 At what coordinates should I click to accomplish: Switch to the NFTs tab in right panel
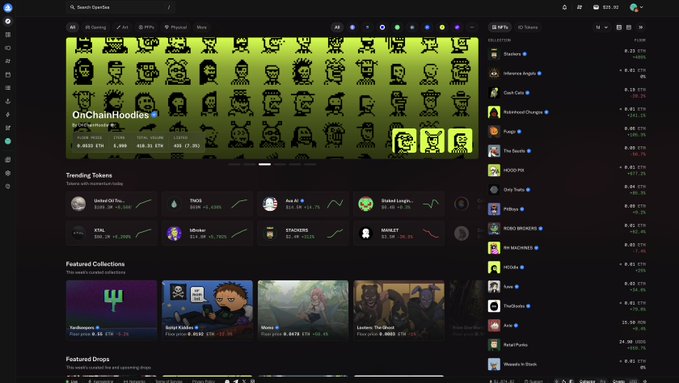500,27
